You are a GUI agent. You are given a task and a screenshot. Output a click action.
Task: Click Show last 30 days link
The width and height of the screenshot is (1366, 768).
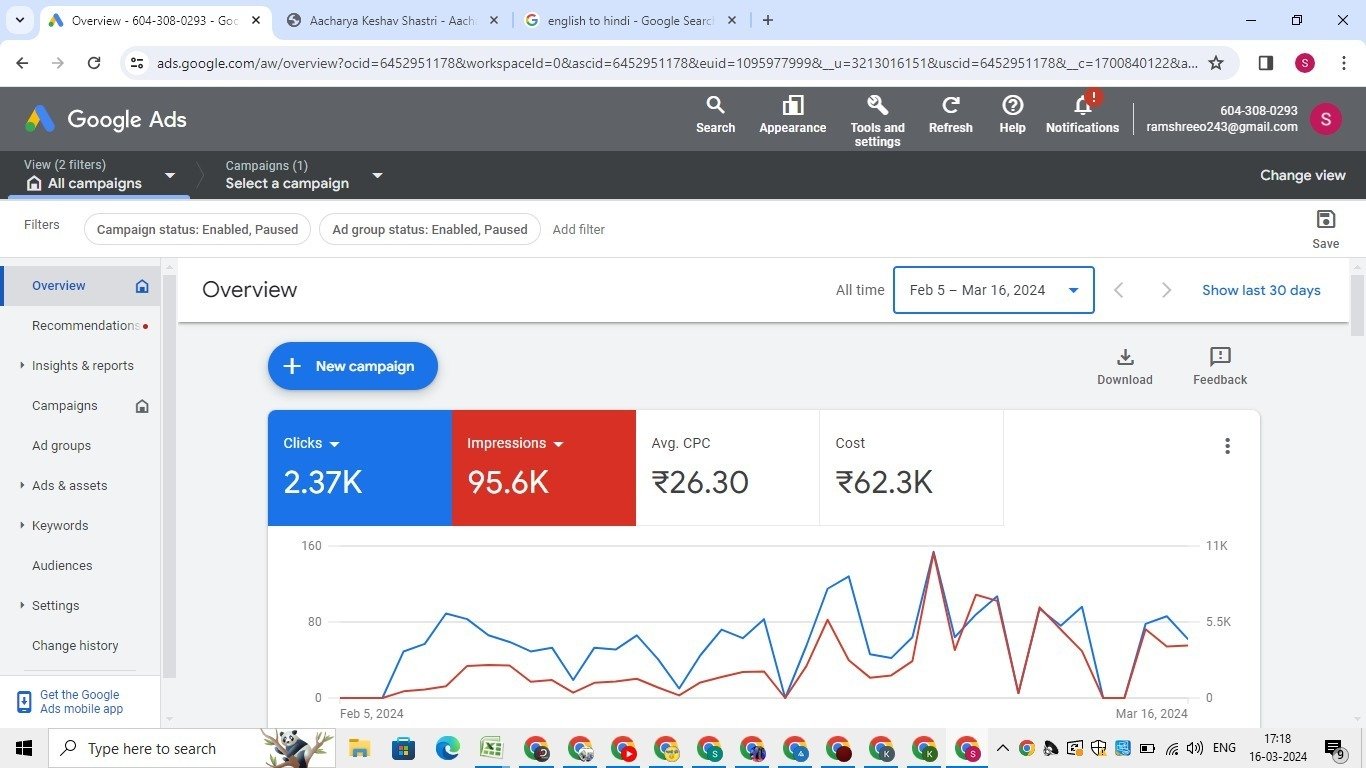tap(1261, 290)
